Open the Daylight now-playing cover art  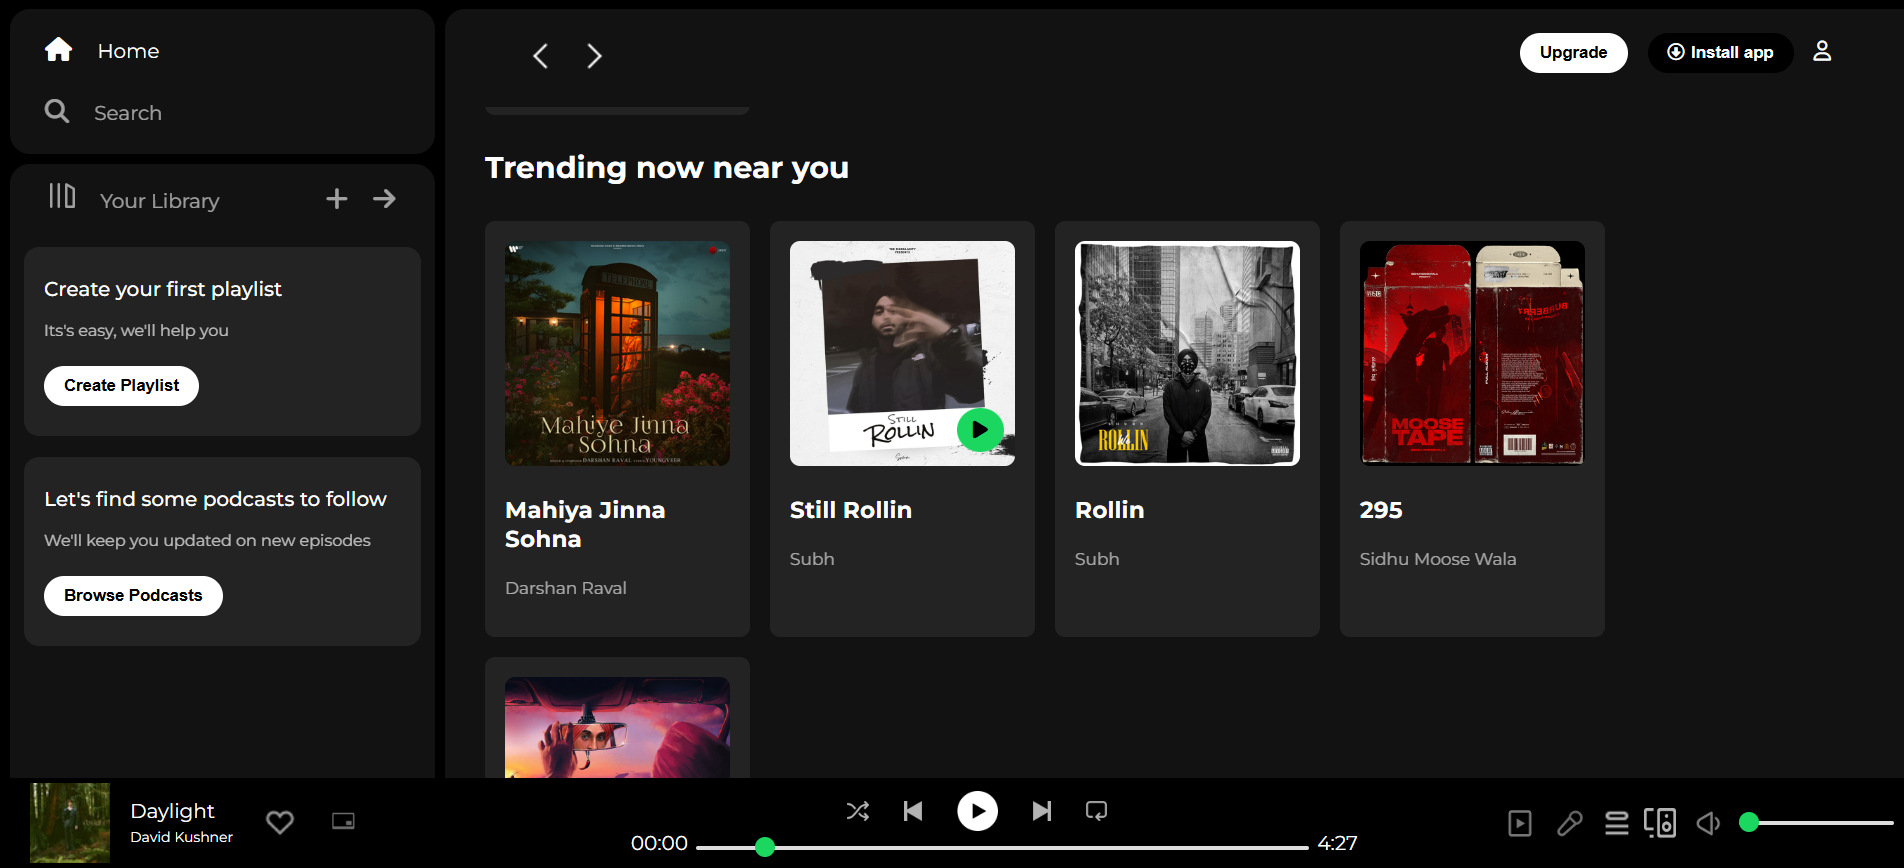[x=70, y=823]
